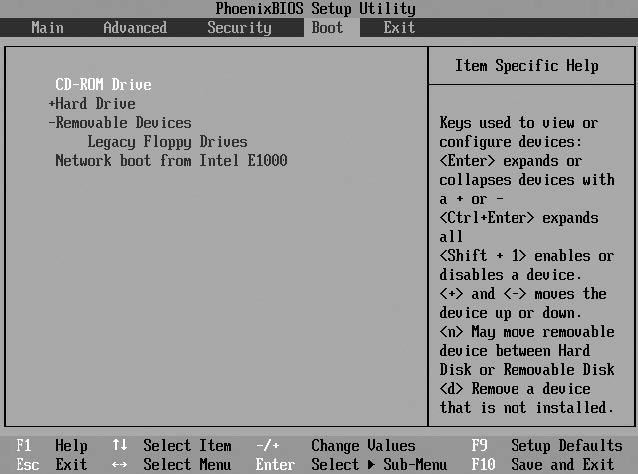Click the left-right arrow beside Select Menu
This screenshot has height=474, width=638.
click(x=119, y=464)
